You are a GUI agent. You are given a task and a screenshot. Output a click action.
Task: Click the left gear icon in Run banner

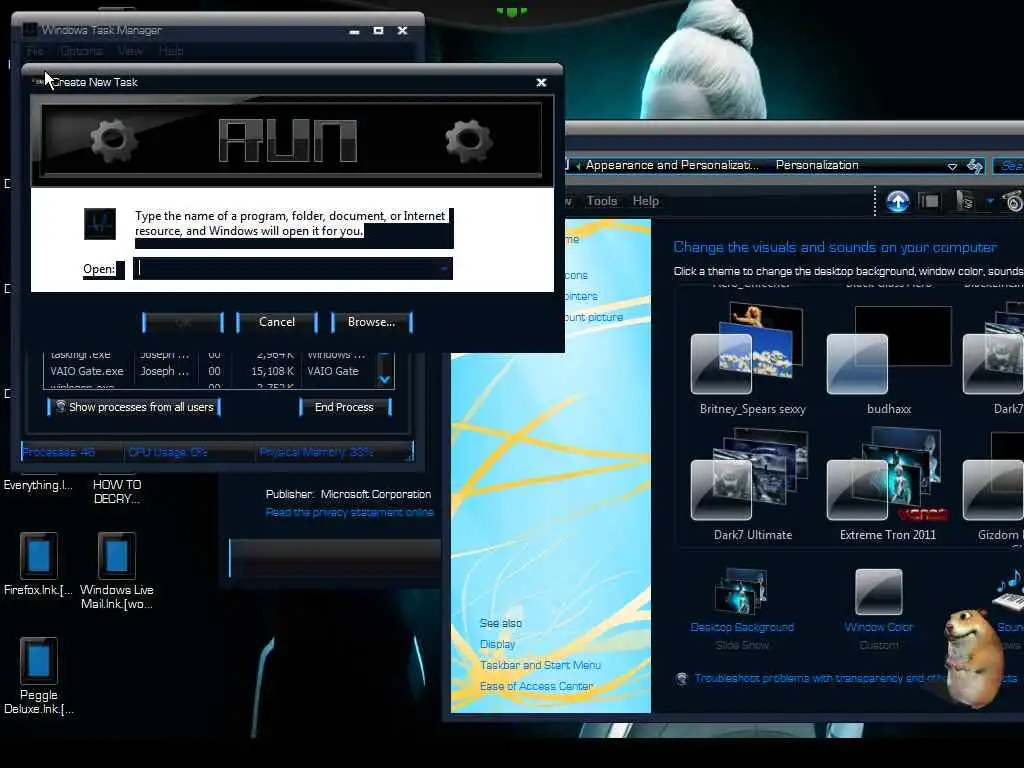coord(114,140)
